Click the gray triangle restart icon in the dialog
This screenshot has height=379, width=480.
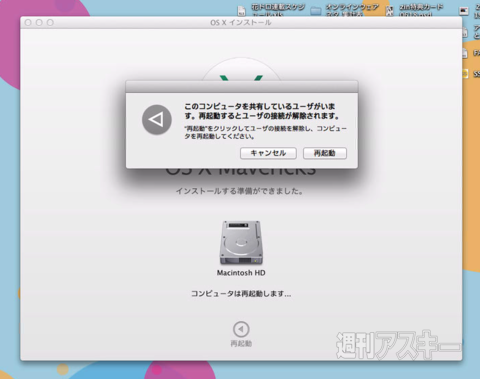(157, 120)
